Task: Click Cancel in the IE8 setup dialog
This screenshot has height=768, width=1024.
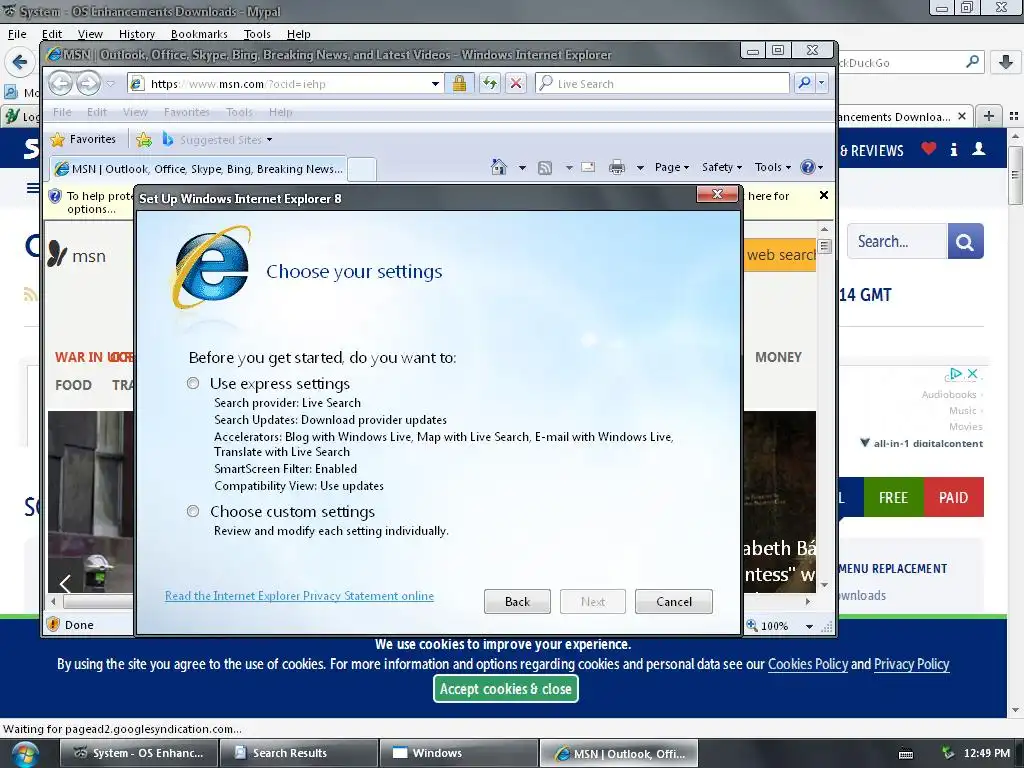Action: 673,601
